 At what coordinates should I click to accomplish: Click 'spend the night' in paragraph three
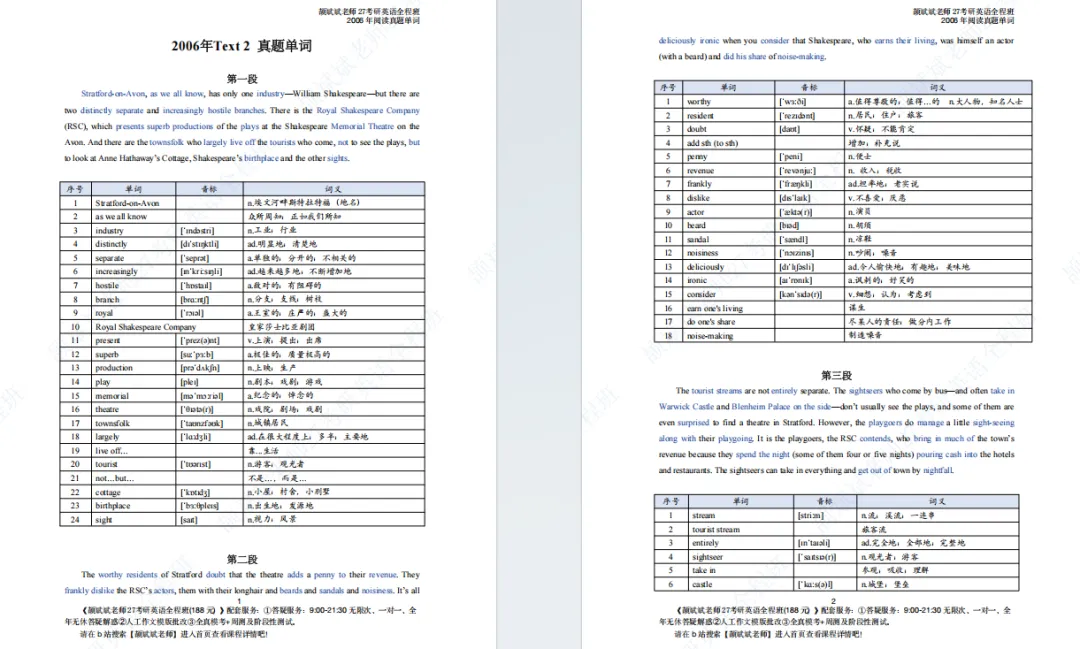pyautogui.click(x=762, y=455)
